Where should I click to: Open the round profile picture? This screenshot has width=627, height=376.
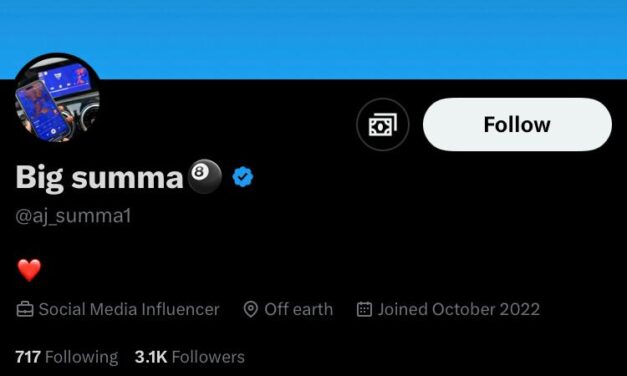(57, 99)
